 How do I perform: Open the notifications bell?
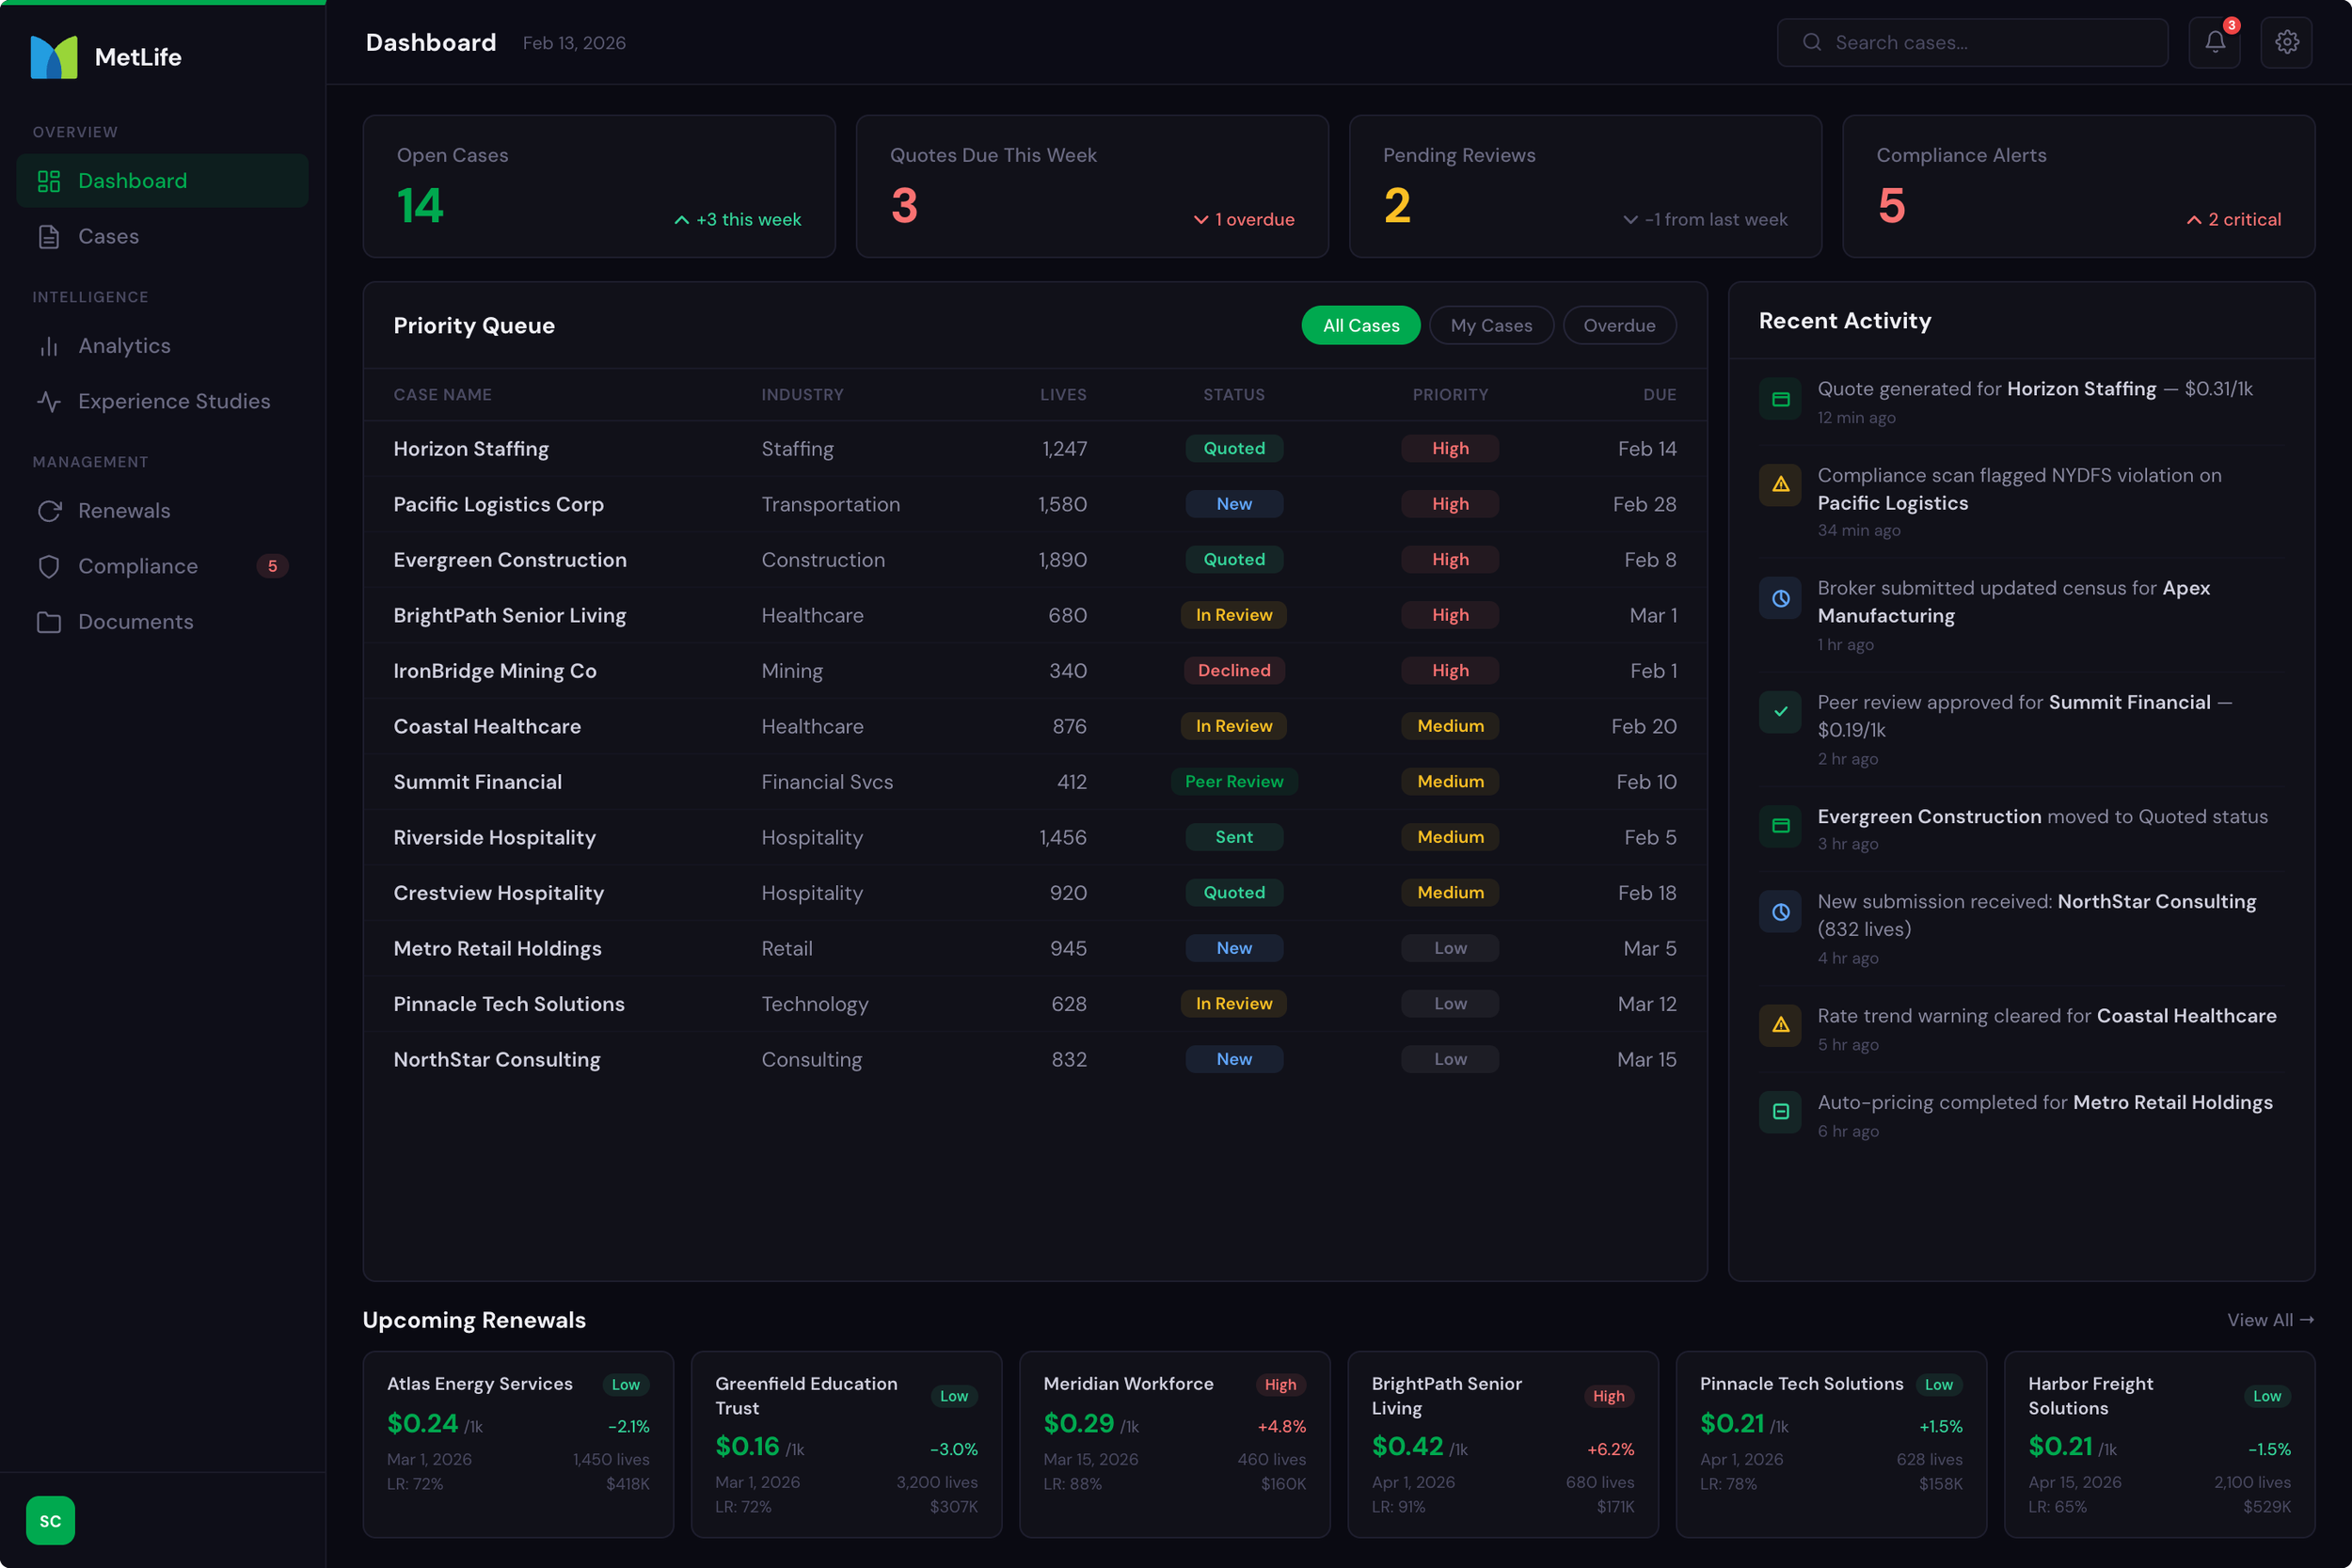(x=2214, y=42)
